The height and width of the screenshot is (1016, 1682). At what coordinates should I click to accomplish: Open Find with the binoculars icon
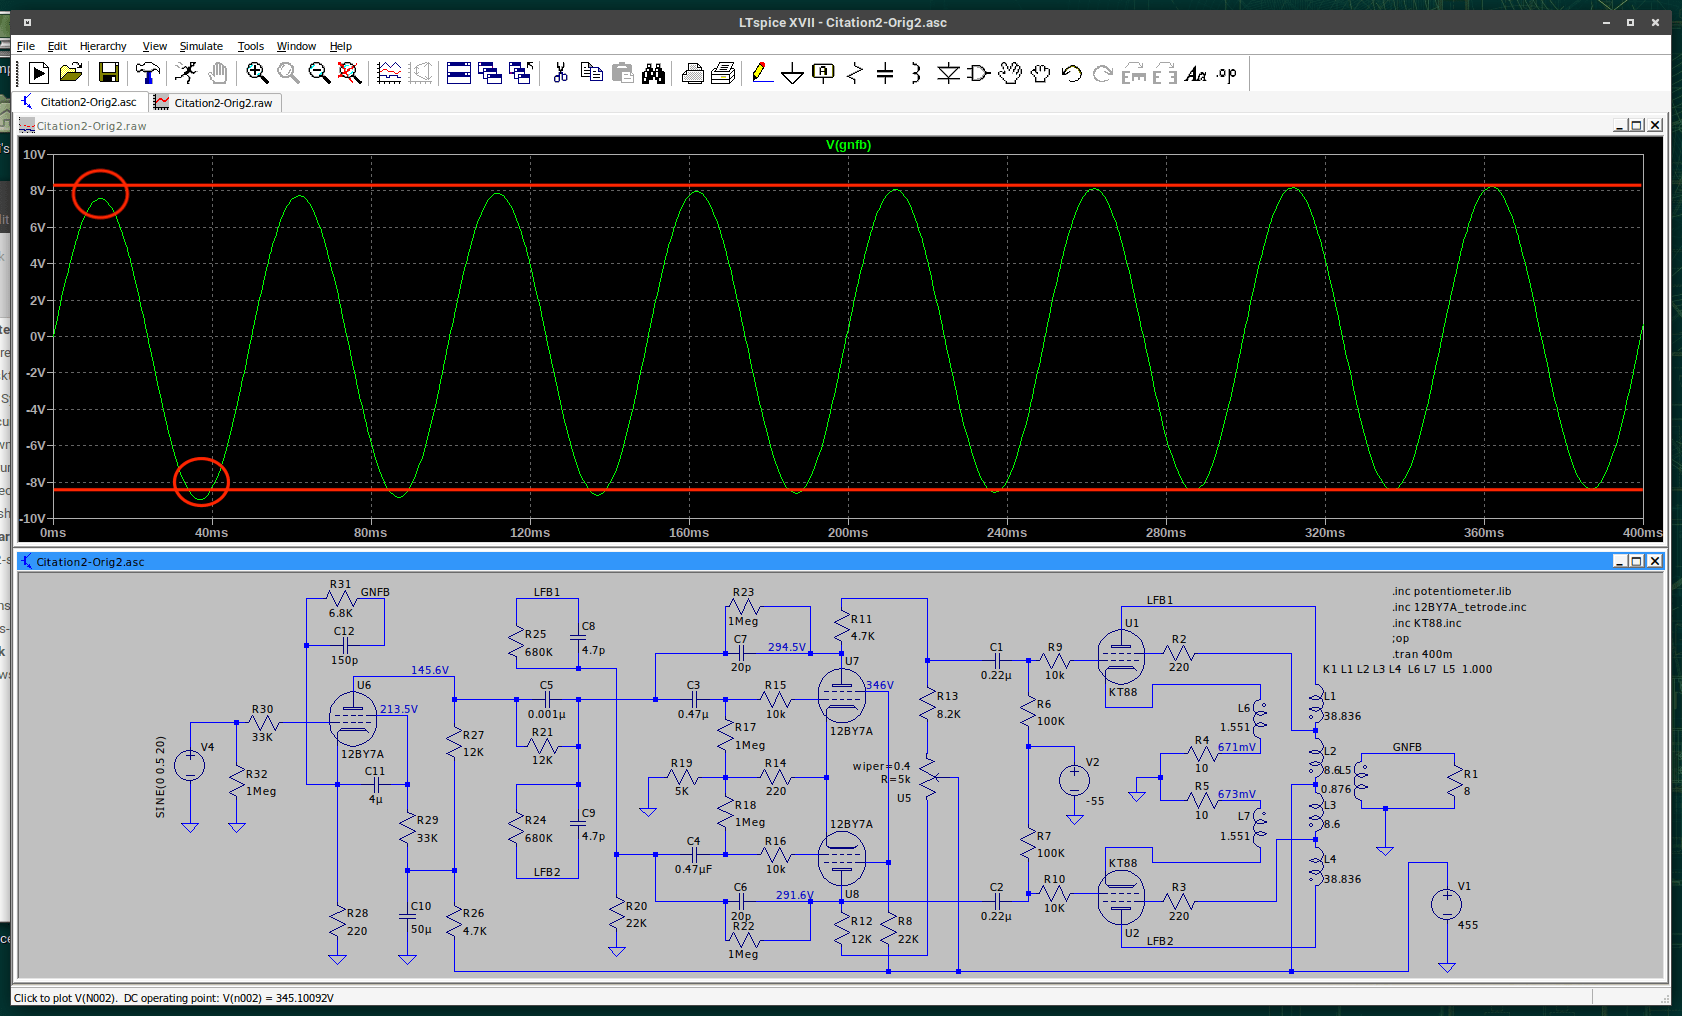654,73
